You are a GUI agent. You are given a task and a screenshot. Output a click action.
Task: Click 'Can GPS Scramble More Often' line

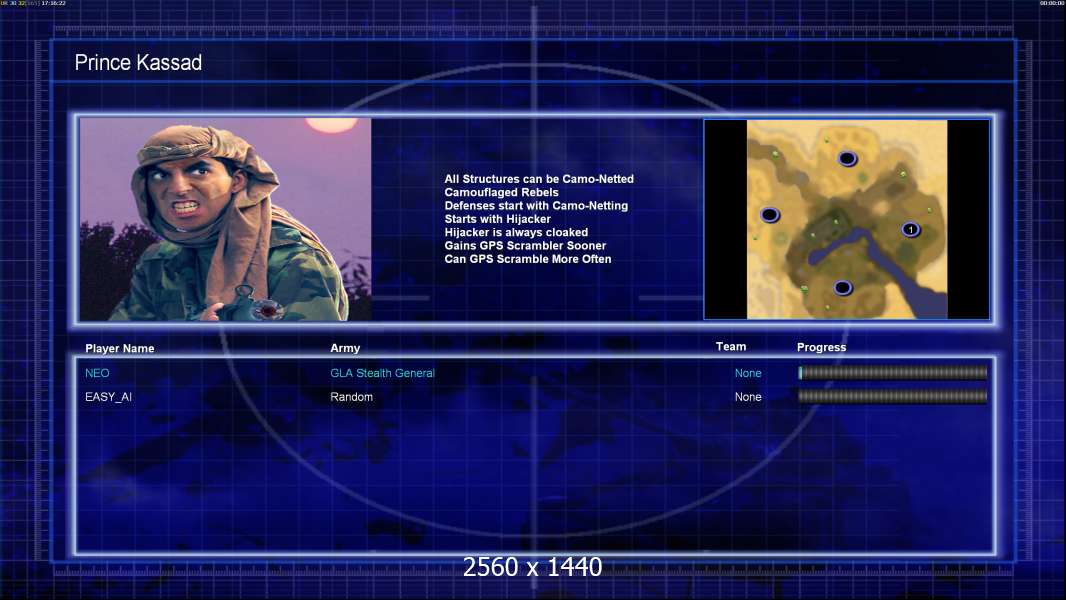(x=528, y=259)
